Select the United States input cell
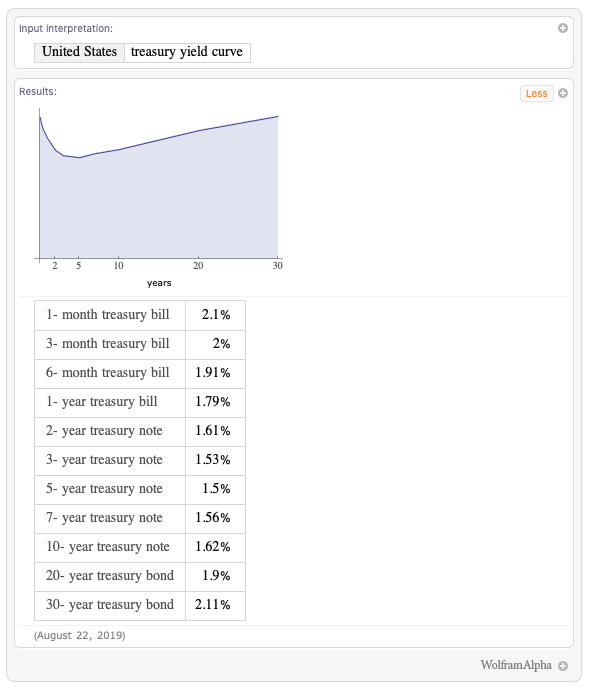This screenshot has width=590, height=688. tap(79, 53)
